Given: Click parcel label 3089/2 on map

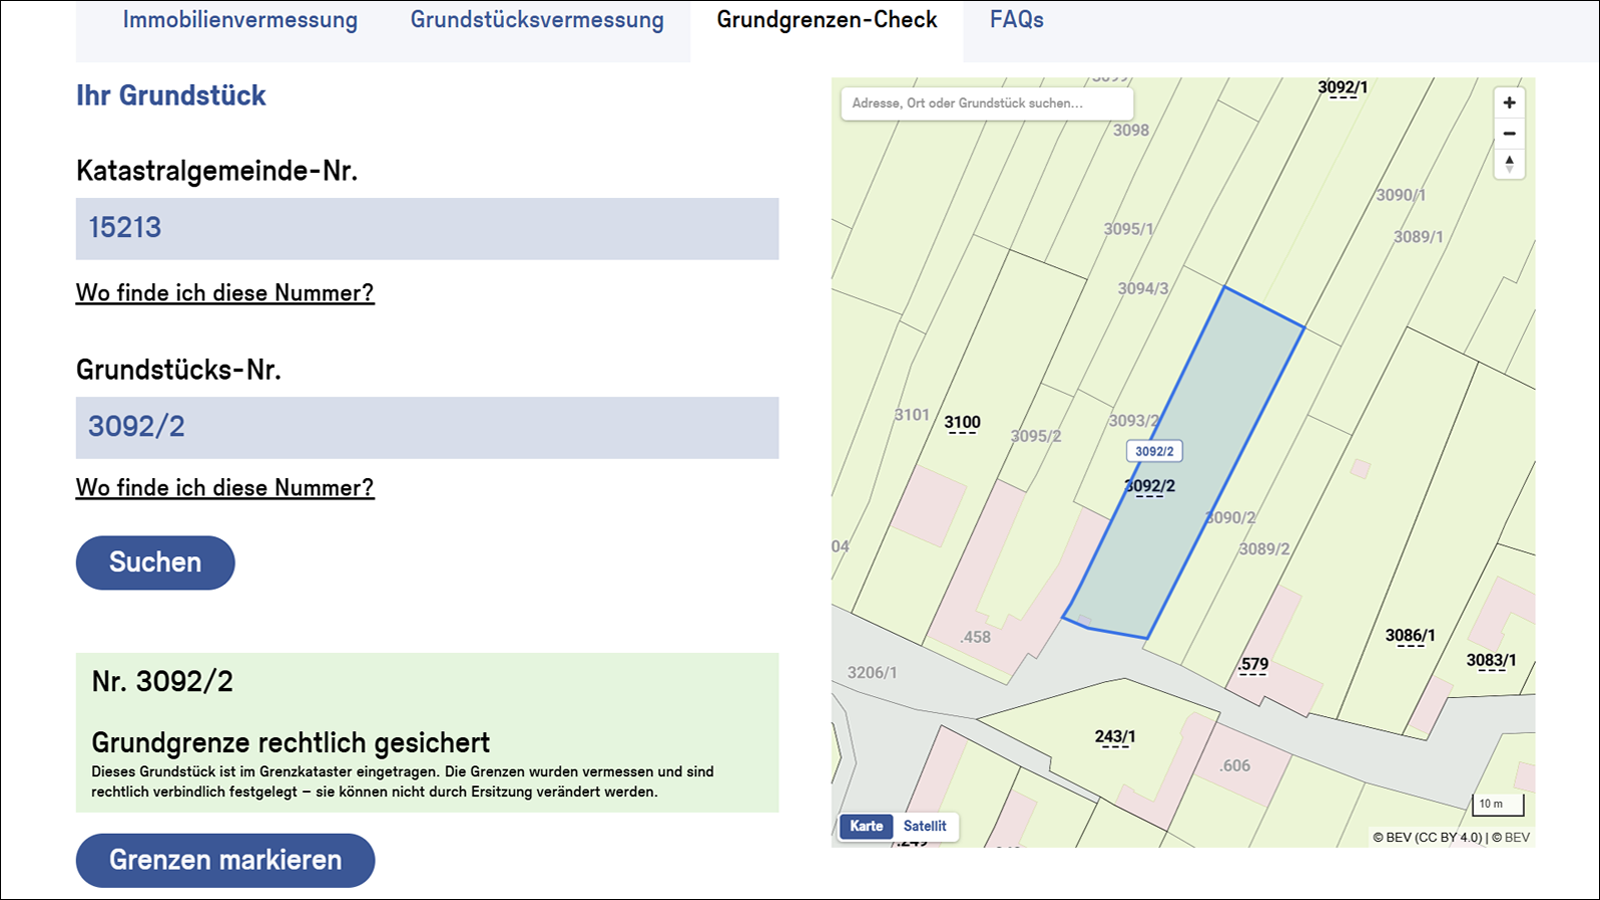Looking at the screenshot, I should click(x=1264, y=549).
